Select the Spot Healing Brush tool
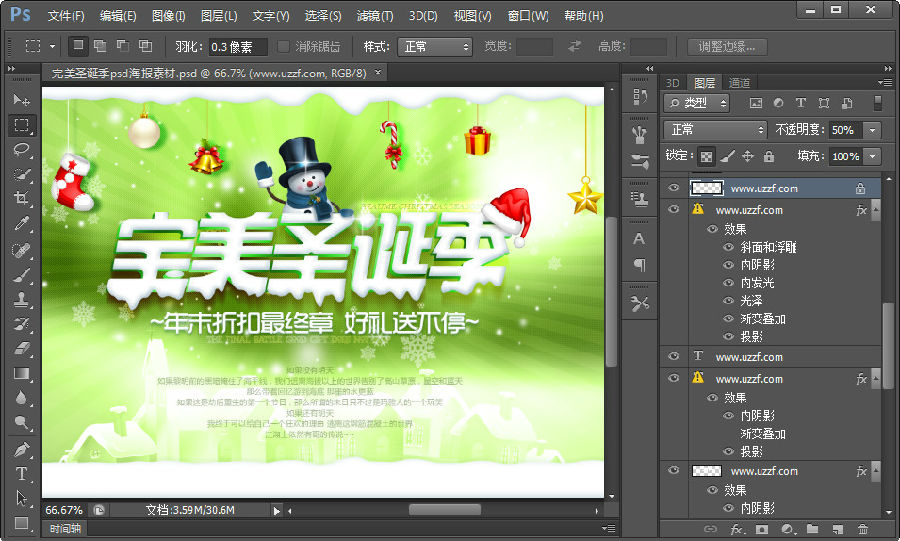900x541 pixels. 22,250
